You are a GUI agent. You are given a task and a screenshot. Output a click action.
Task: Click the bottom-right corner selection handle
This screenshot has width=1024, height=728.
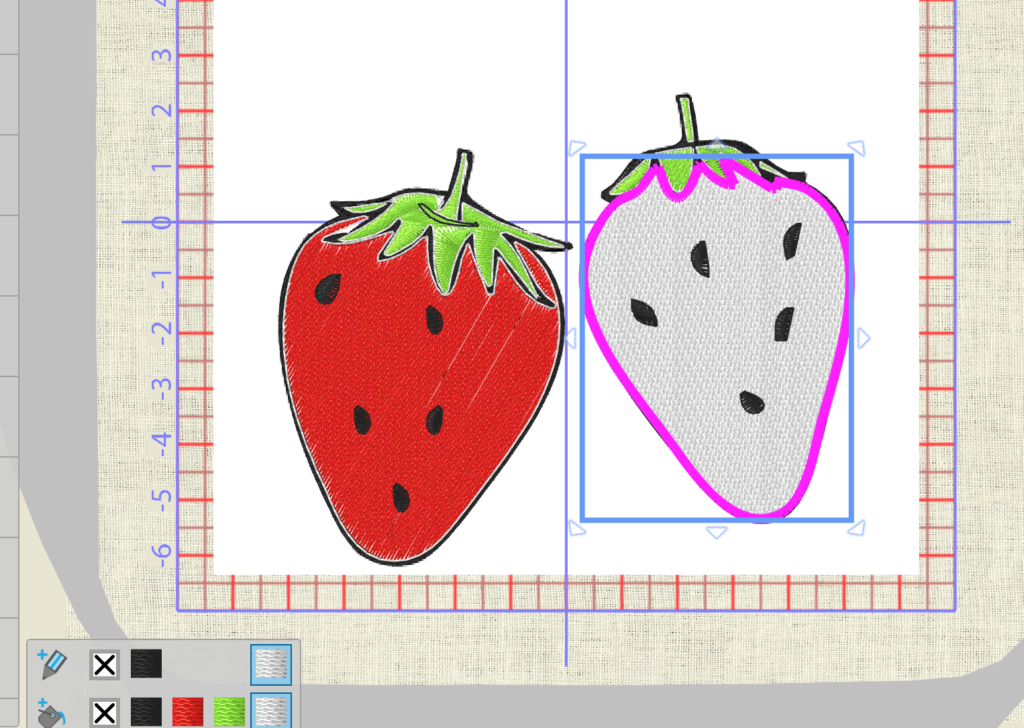[x=857, y=527]
